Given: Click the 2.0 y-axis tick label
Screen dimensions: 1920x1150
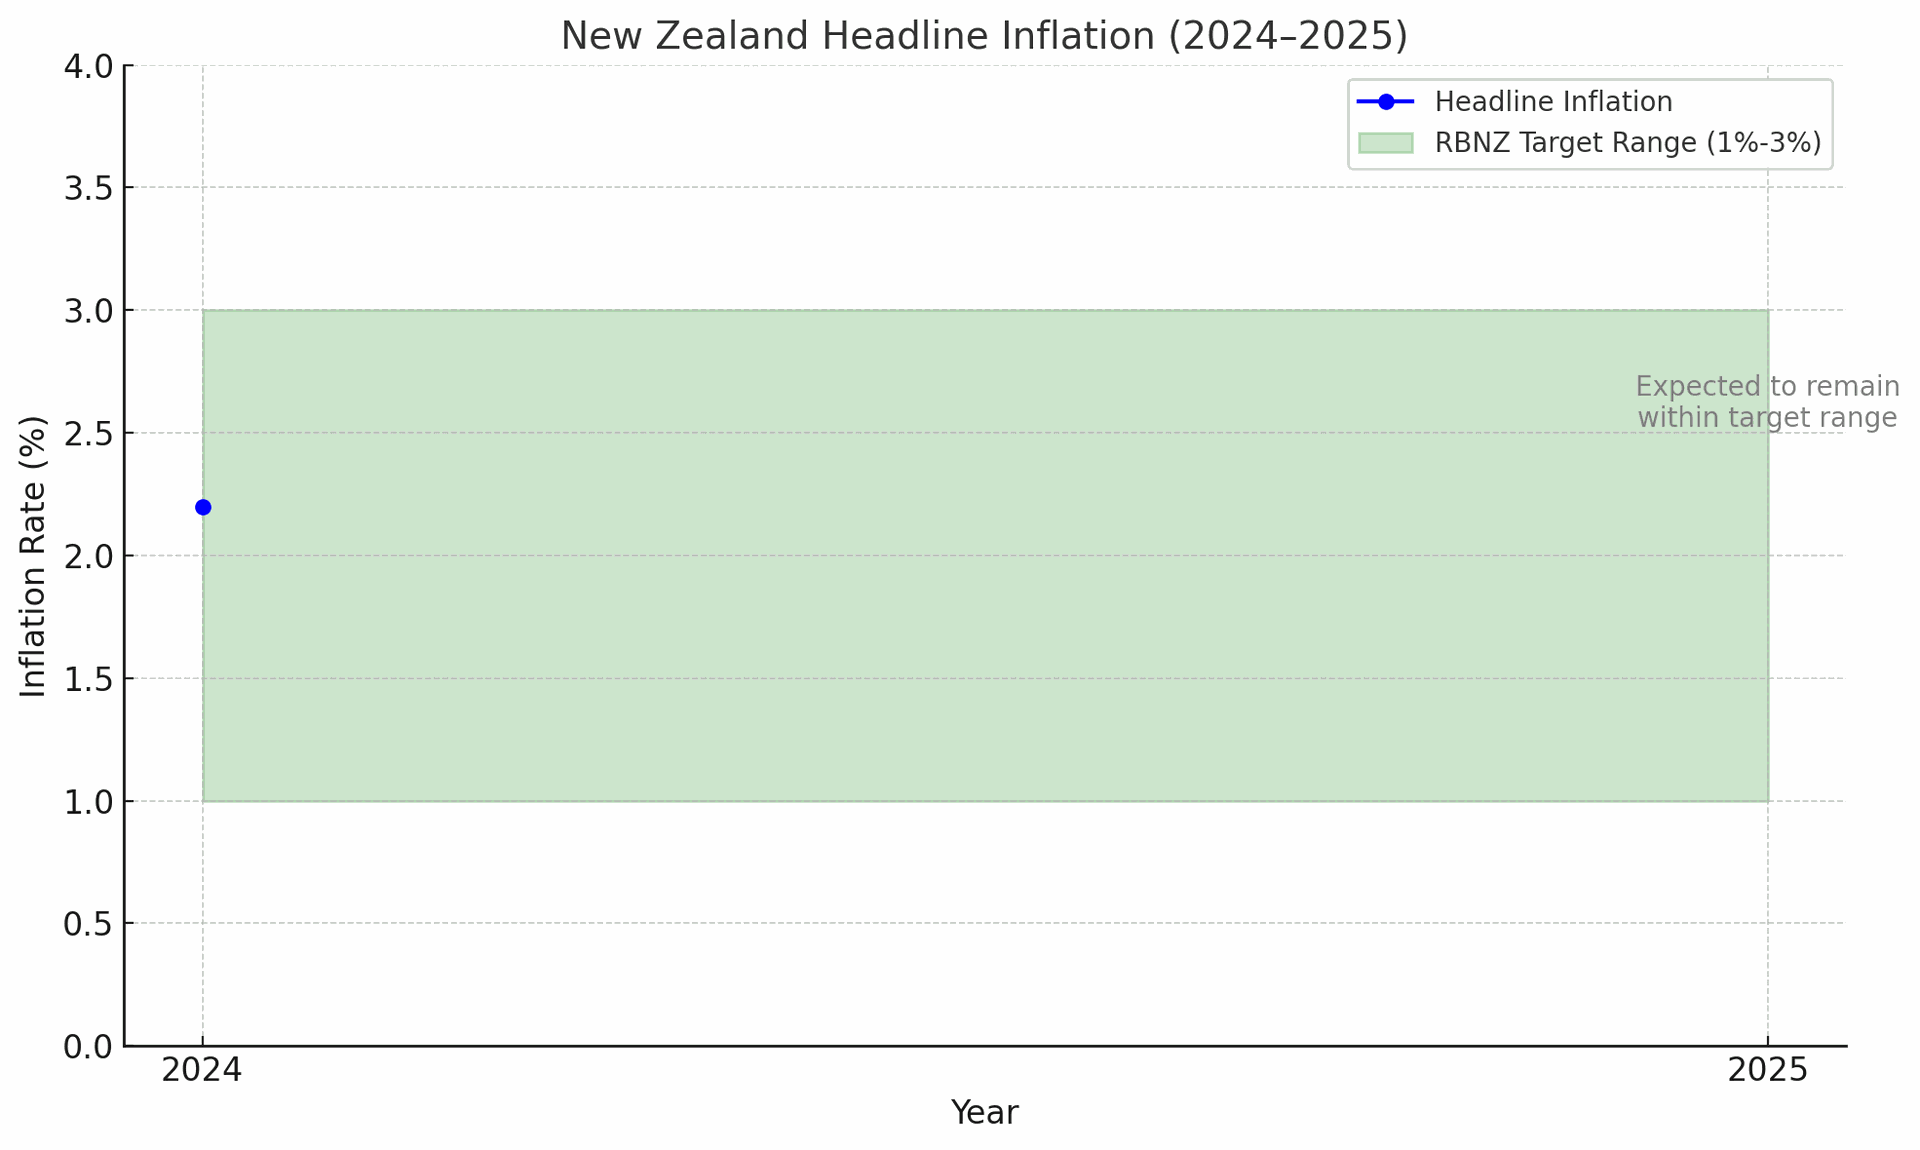Looking at the screenshot, I should (x=88, y=556).
